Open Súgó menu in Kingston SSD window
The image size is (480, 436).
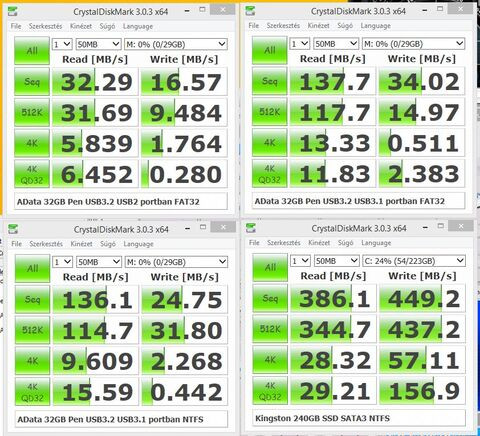345,243
